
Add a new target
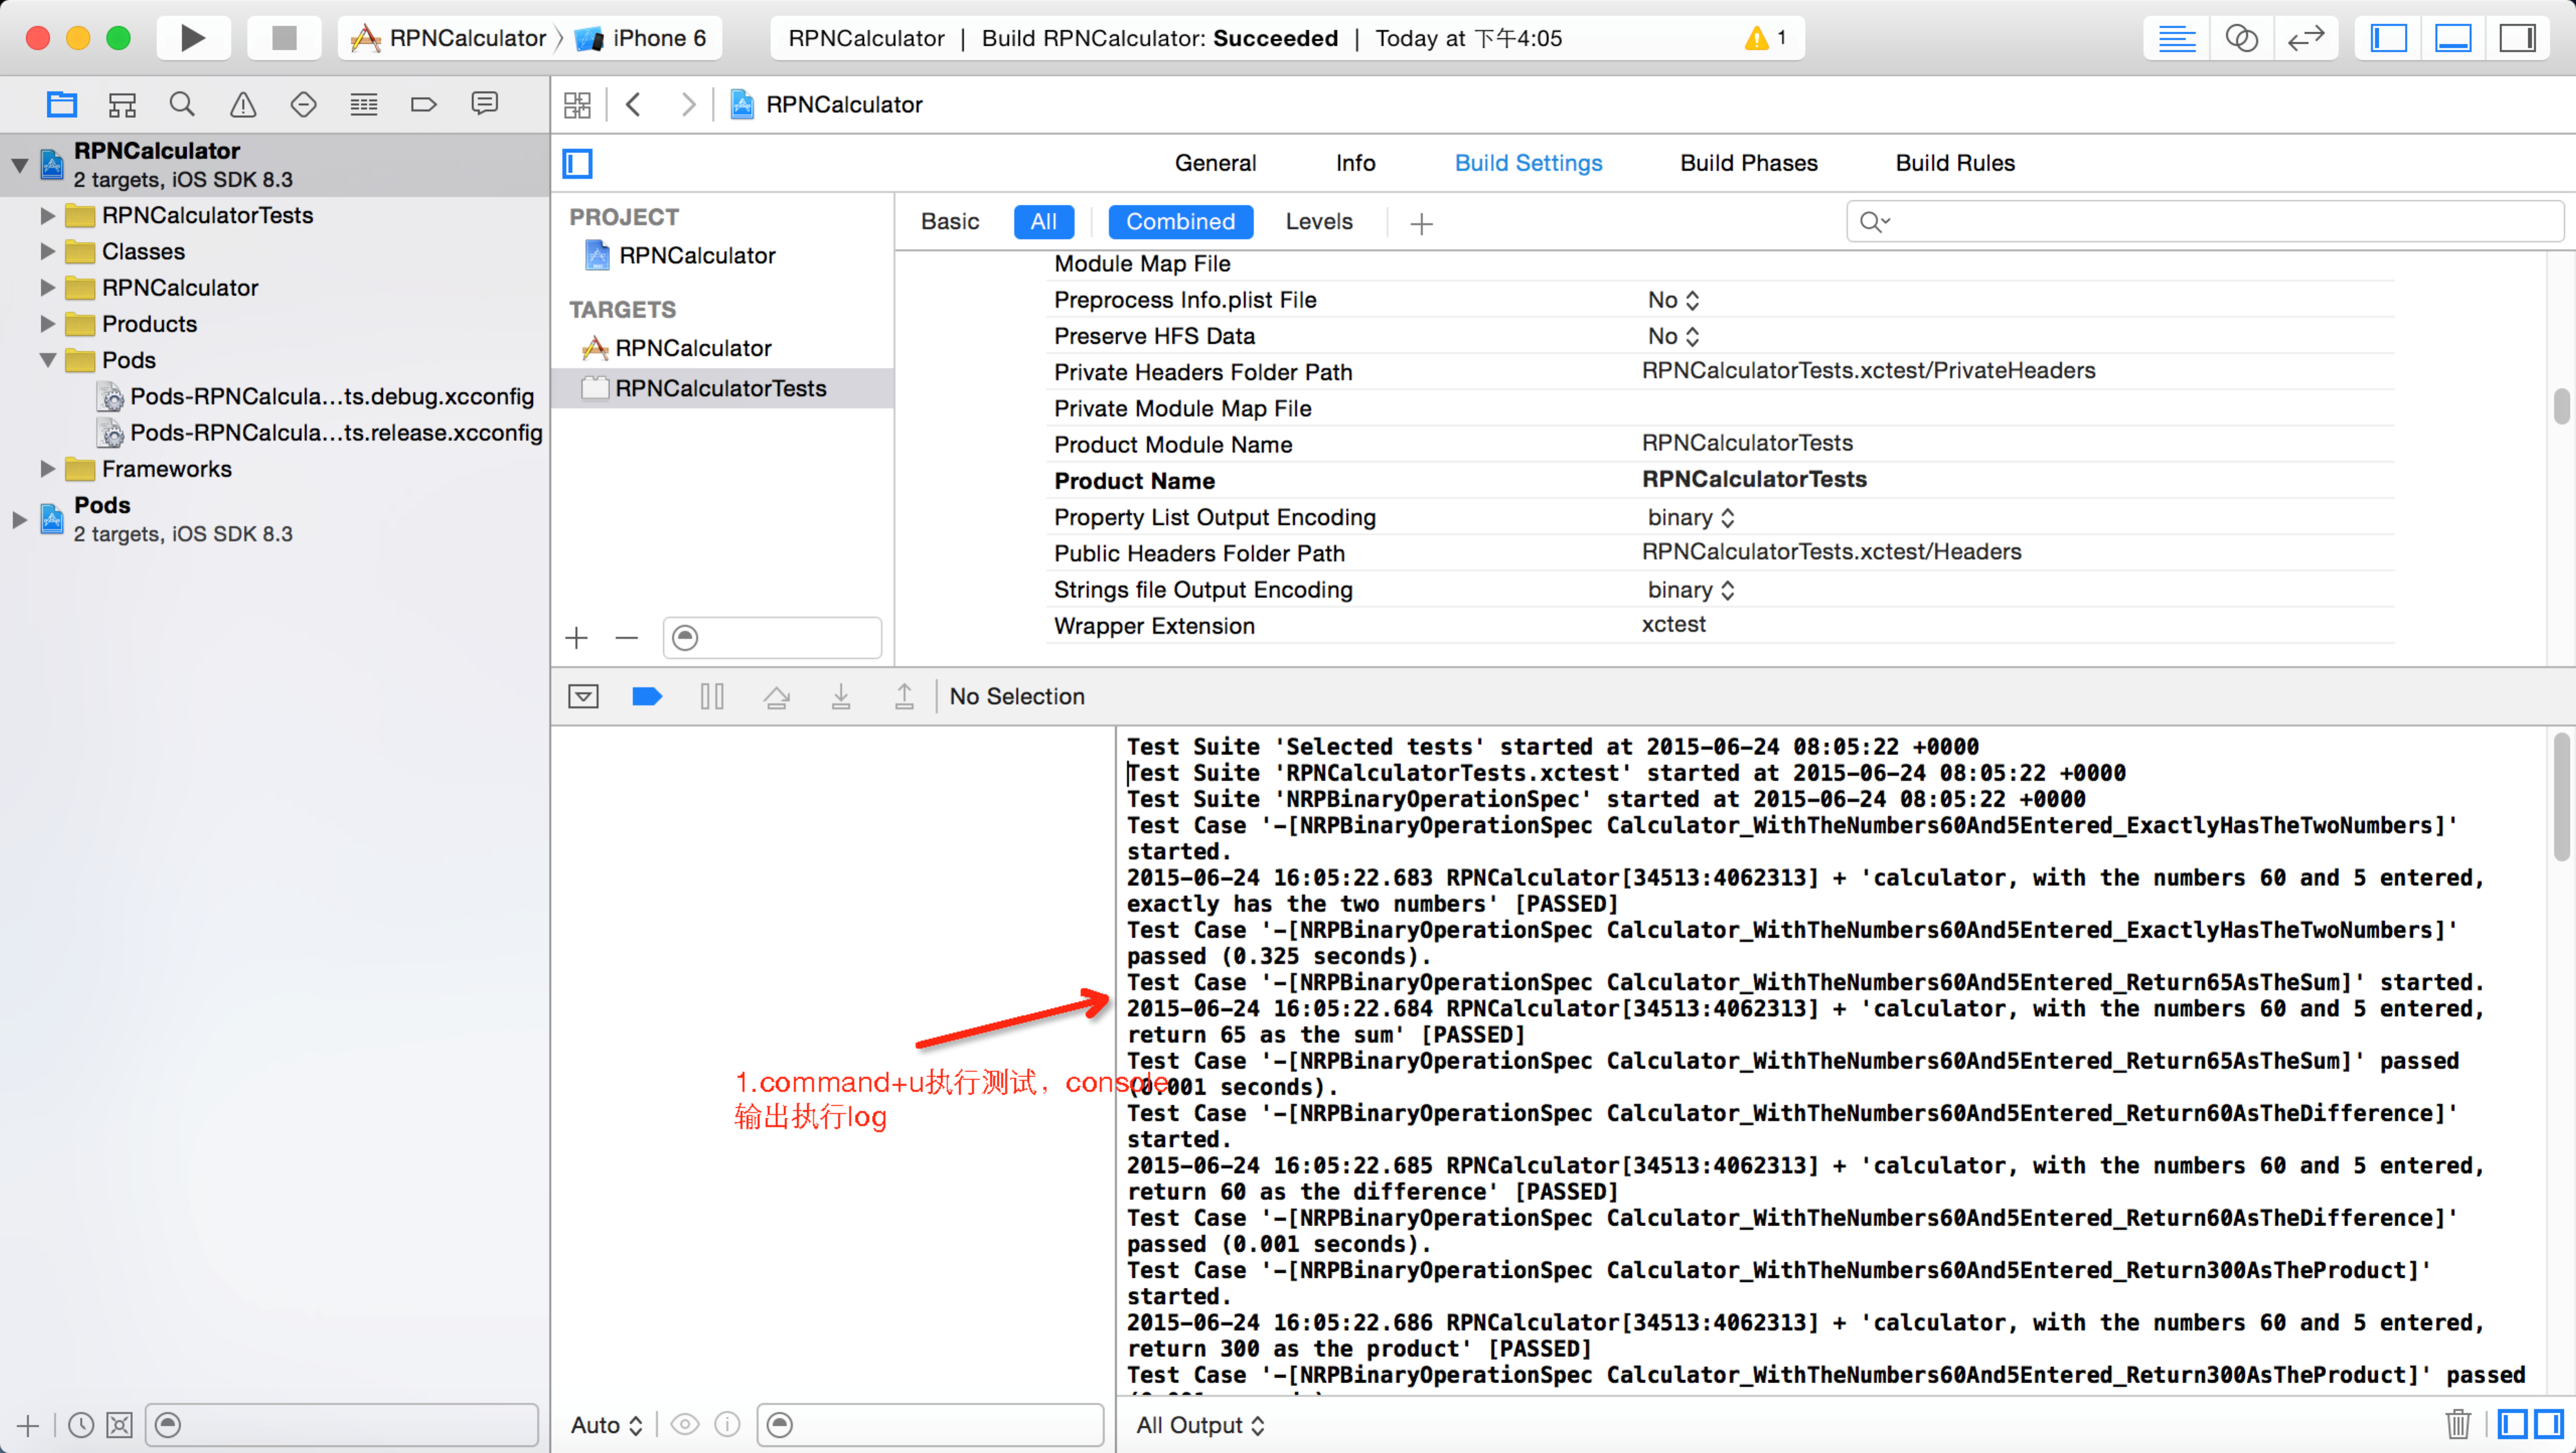tap(577, 638)
